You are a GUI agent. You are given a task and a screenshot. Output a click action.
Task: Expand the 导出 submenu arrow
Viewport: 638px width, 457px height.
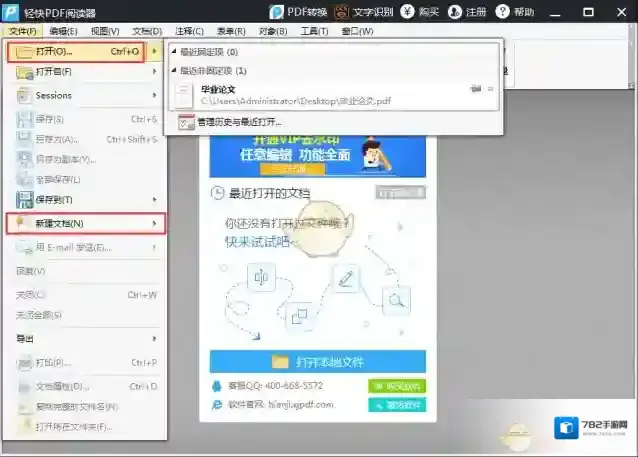tap(154, 339)
